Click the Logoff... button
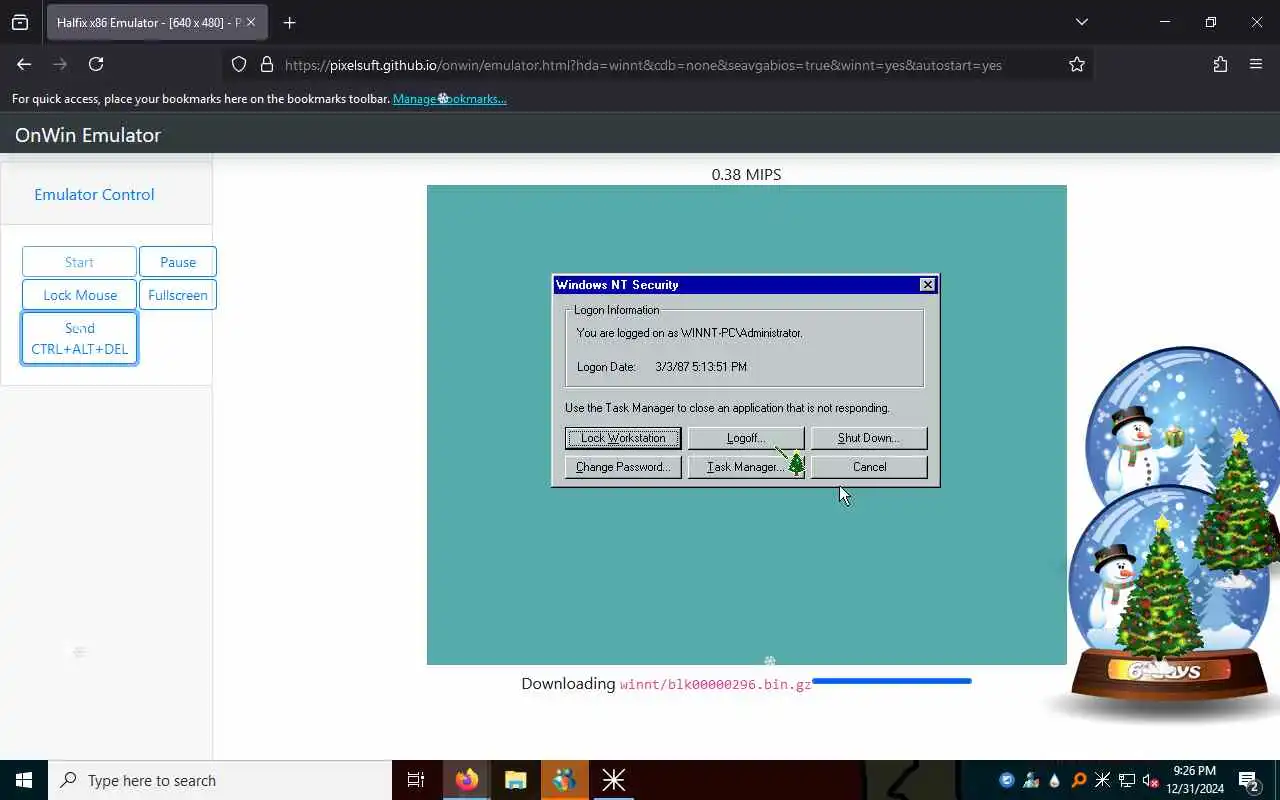The height and width of the screenshot is (800, 1280). click(746, 438)
